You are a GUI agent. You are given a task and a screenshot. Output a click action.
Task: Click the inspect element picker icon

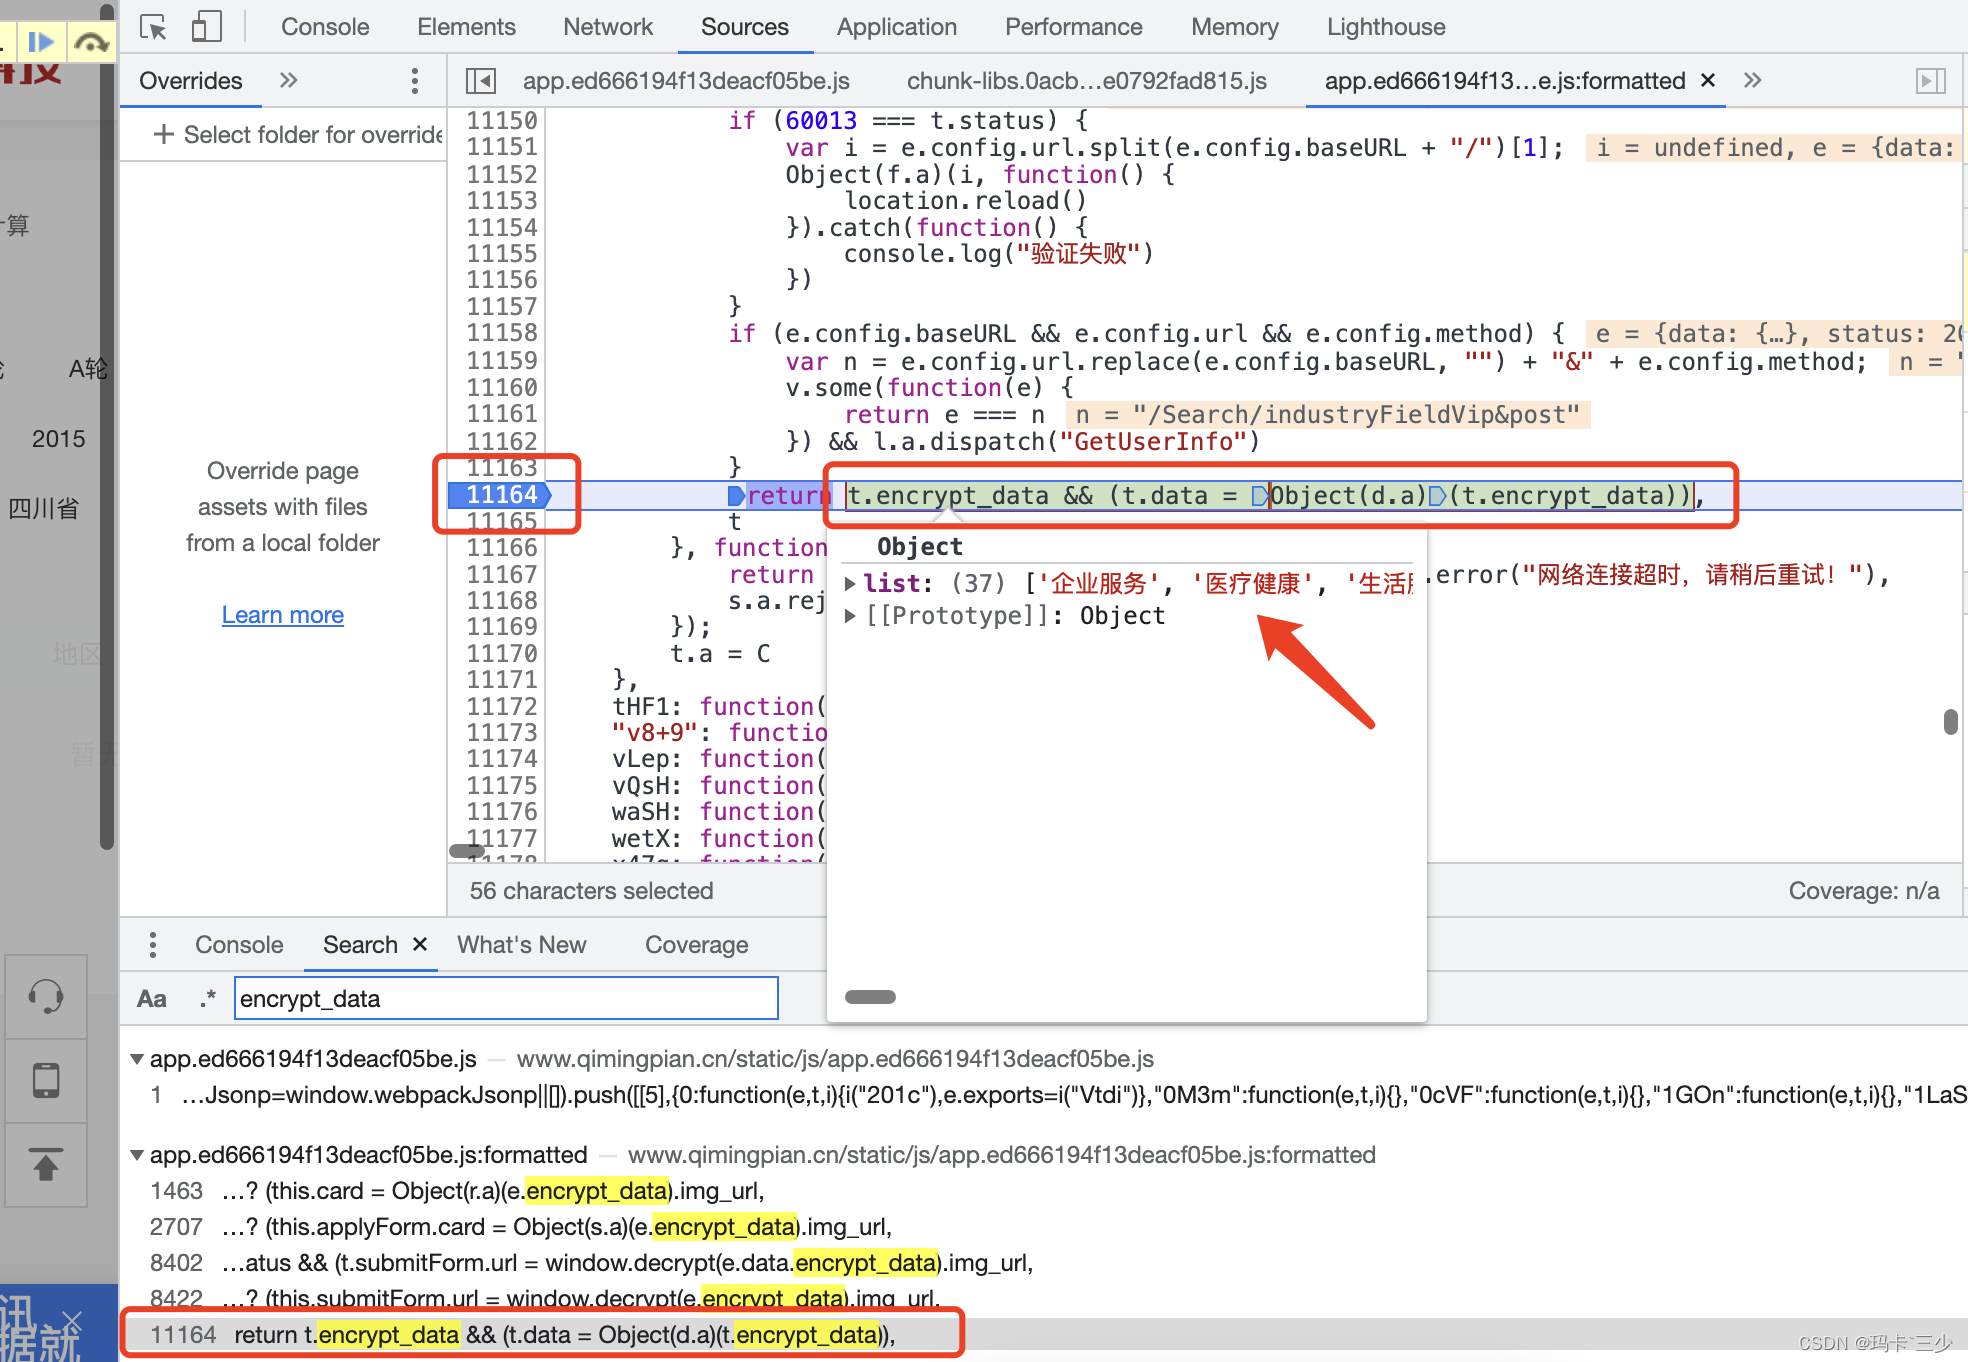point(153,27)
